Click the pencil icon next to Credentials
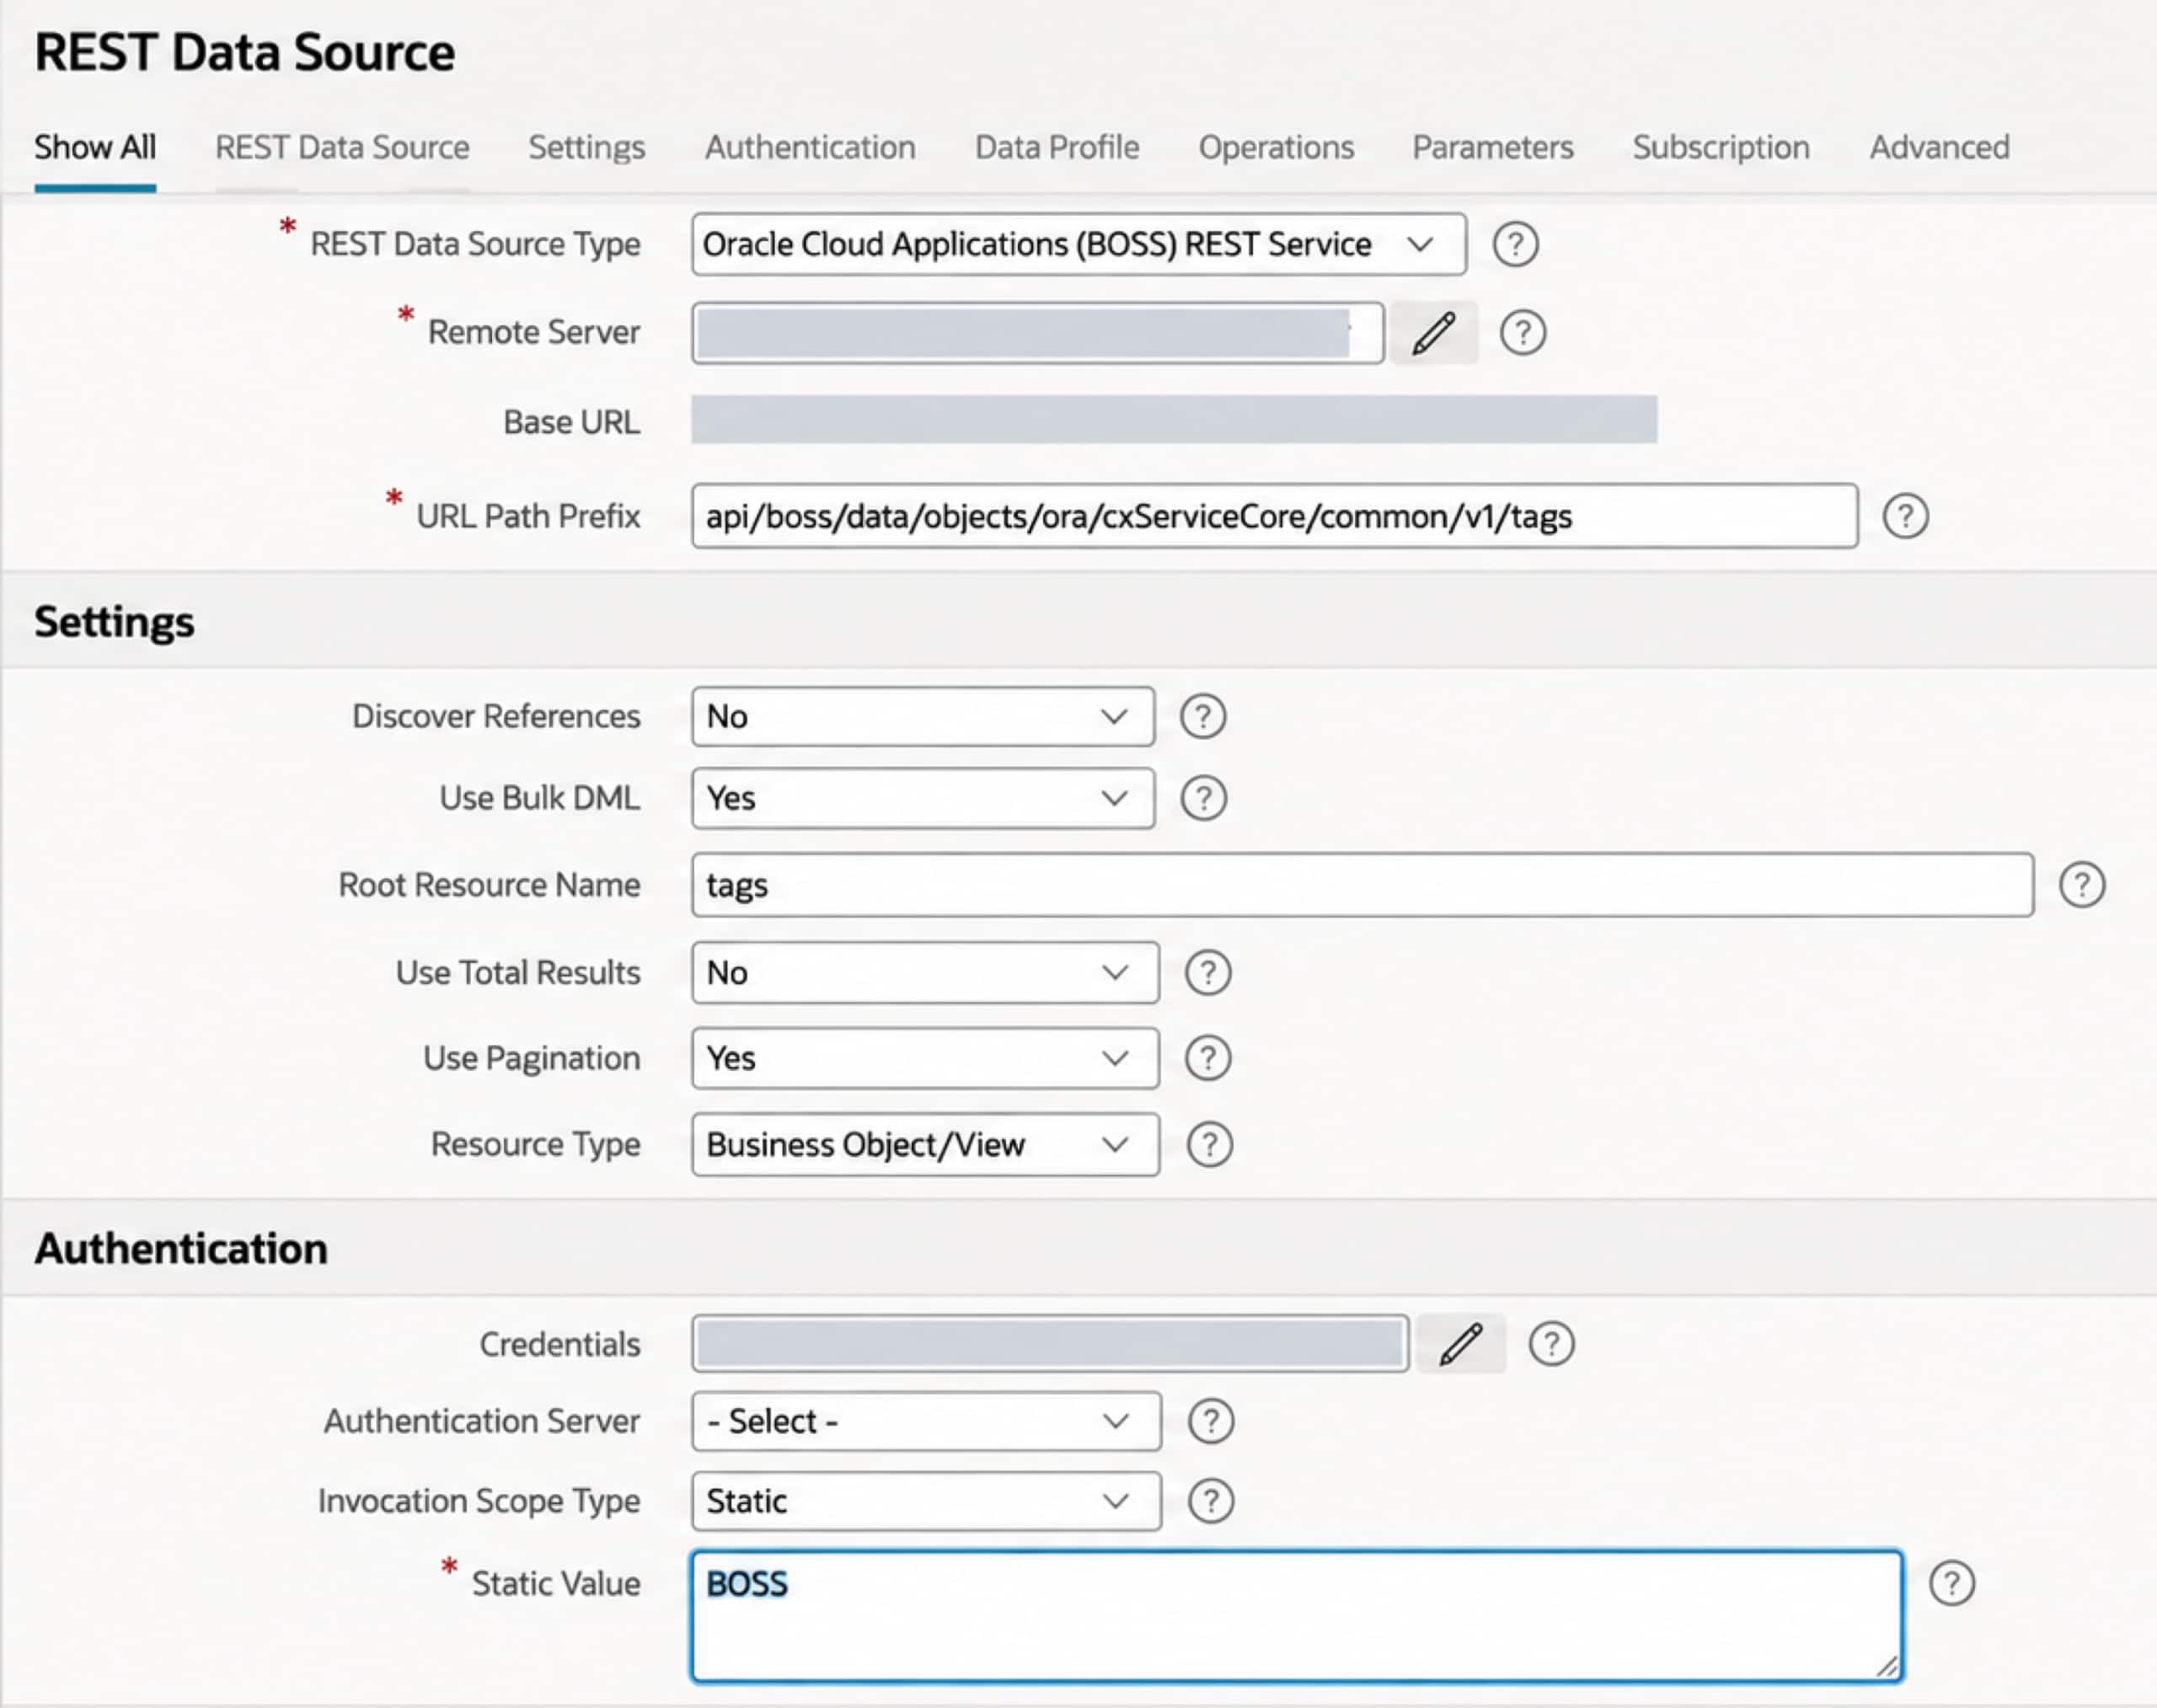Image resolution: width=2157 pixels, height=1708 pixels. pyautogui.click(x=1460, y=1343)
